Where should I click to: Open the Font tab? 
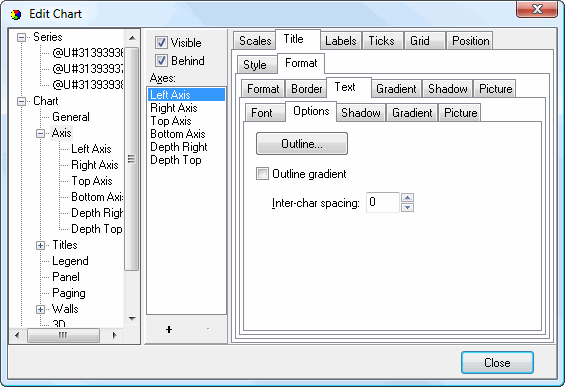262,113
